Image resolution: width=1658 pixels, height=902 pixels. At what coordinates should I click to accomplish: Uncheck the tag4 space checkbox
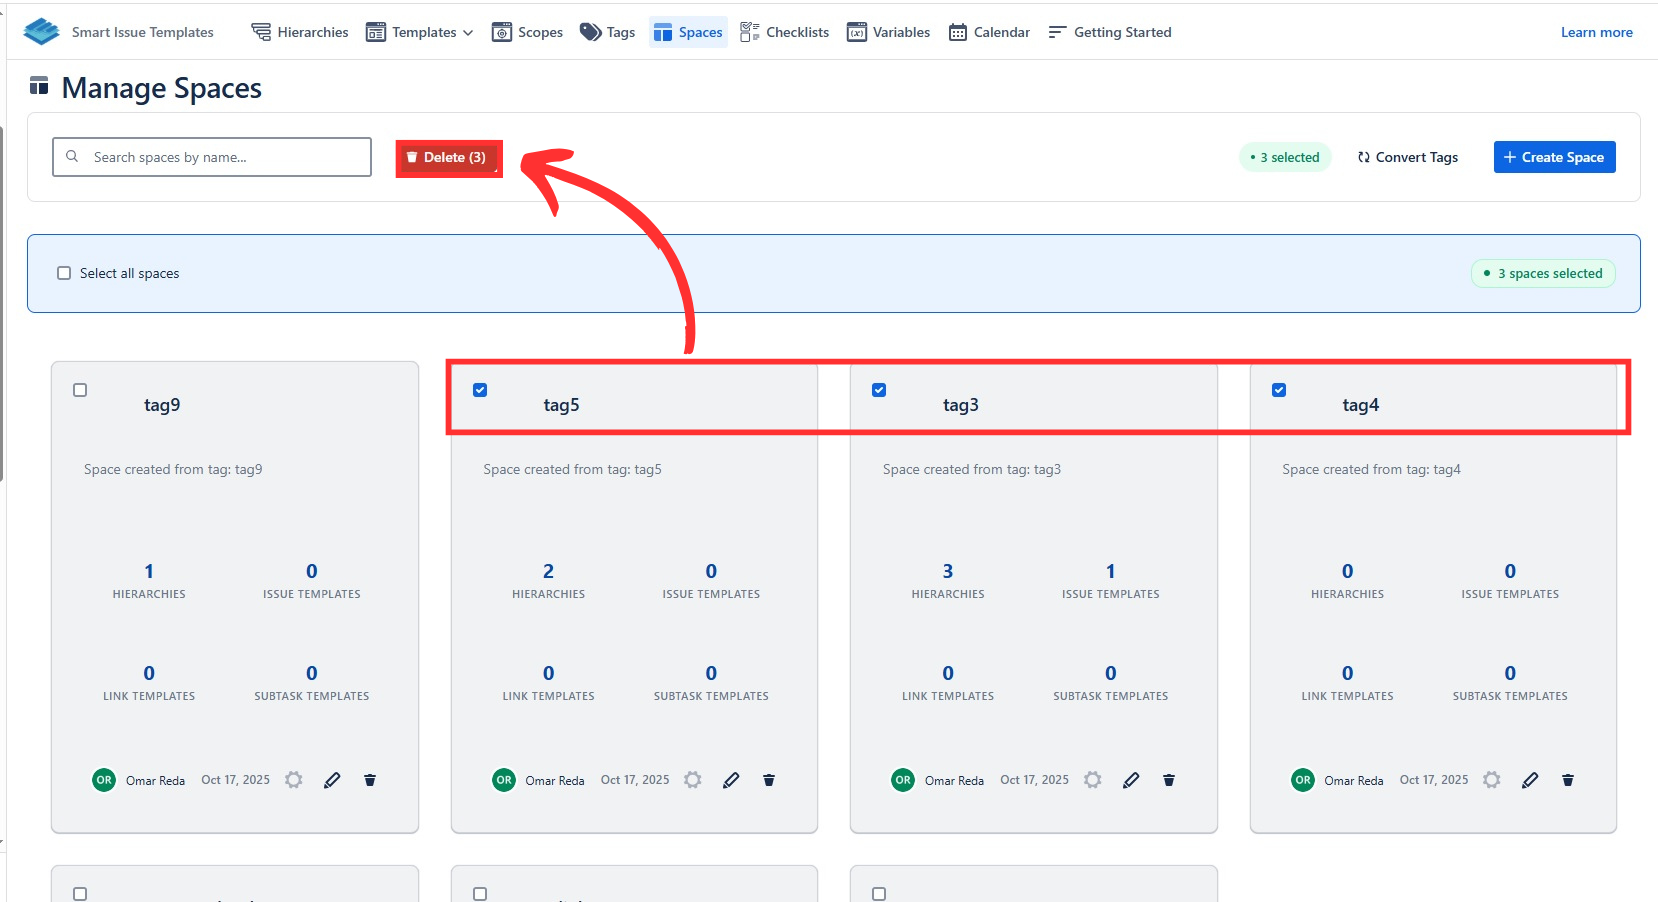point(1279,390)
